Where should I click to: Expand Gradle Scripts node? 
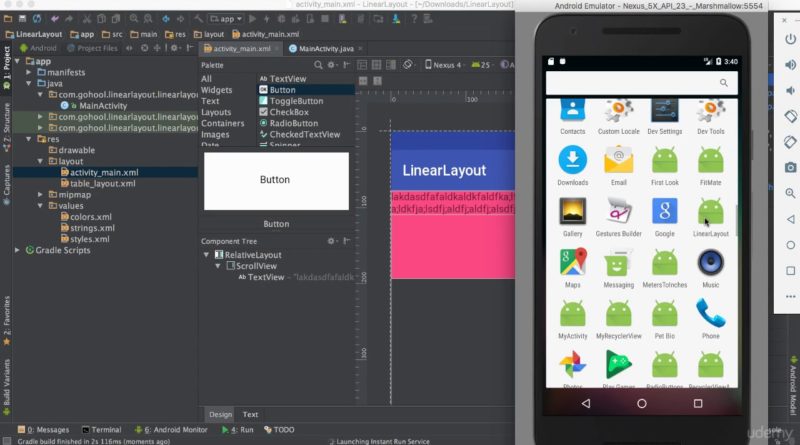(x=17, y=250)
